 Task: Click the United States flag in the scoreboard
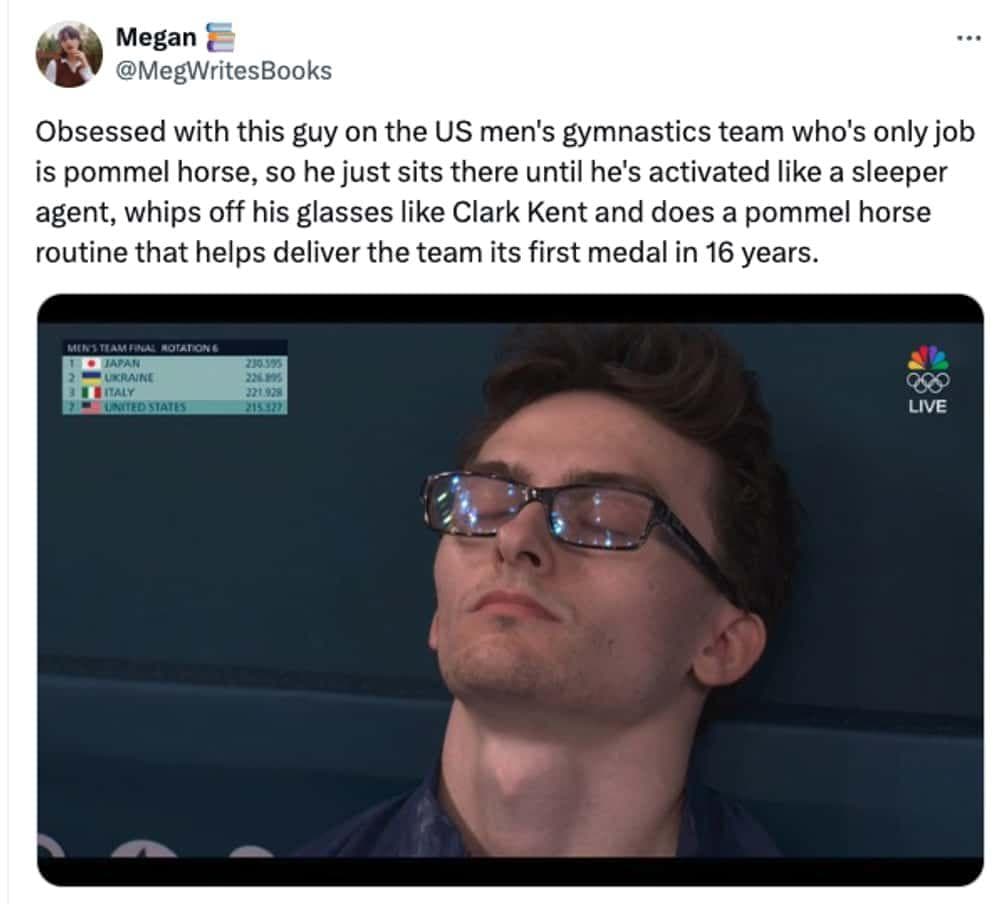(92, 407)
